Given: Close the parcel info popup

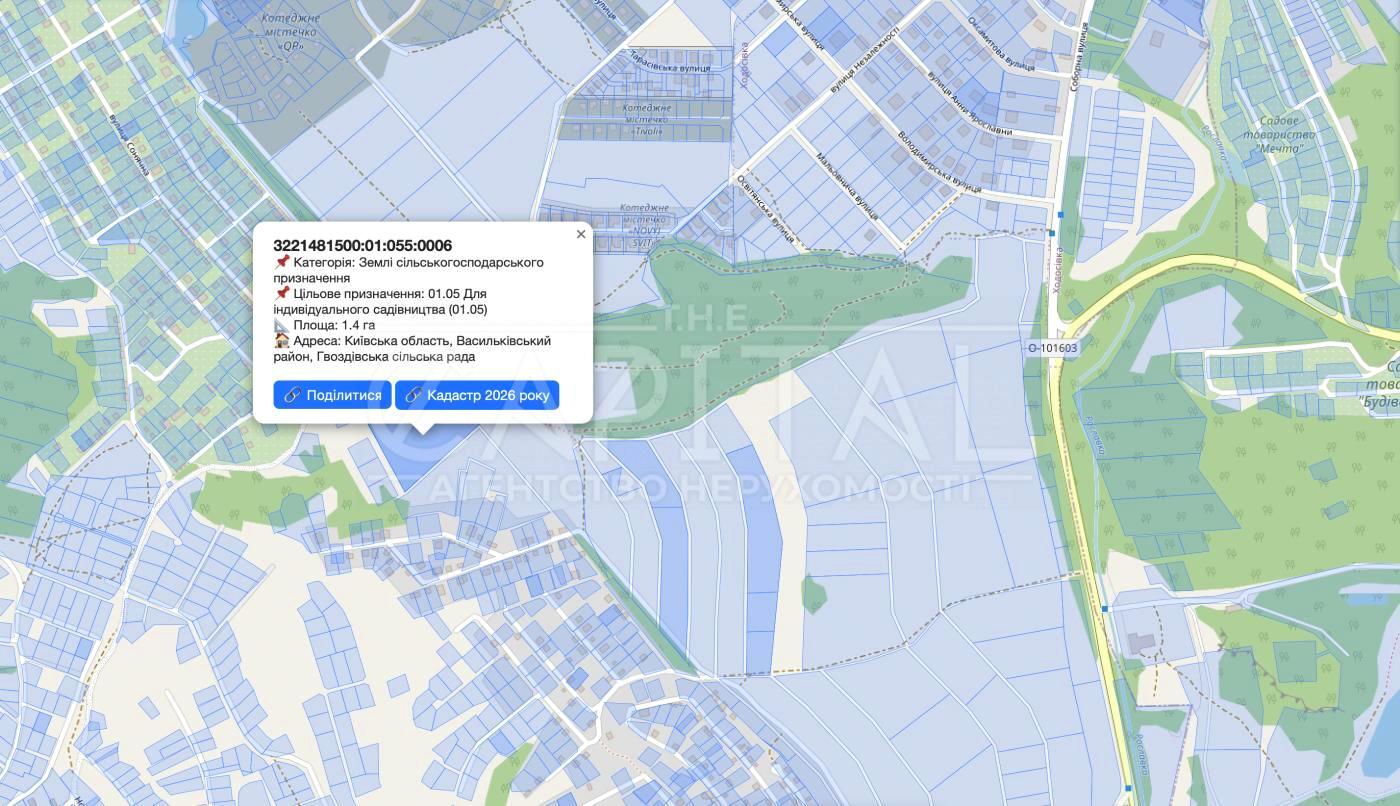Looking at the screenshot, I should pos(581,234).
